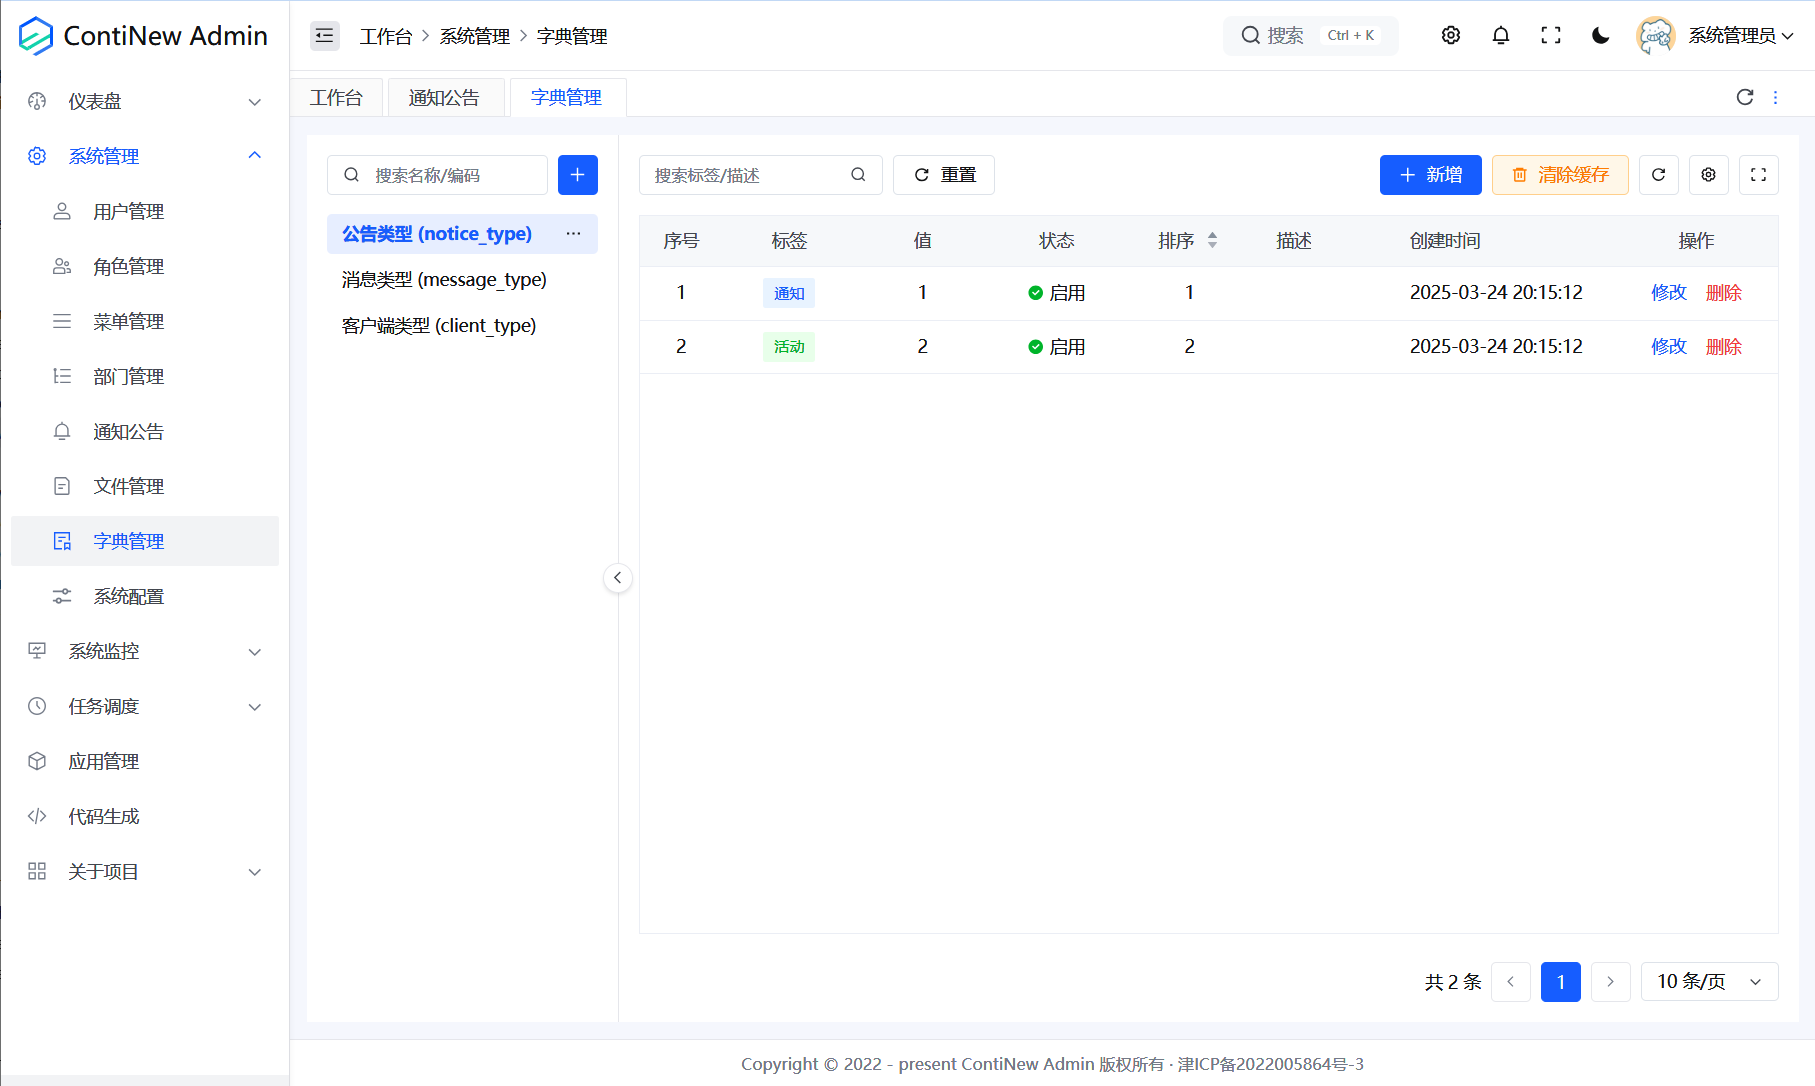Image resolution: width=1815 pixels, height=1086 pixels.
Task: Expand the 系统监控 sidebar group
Action: (145, 651)
